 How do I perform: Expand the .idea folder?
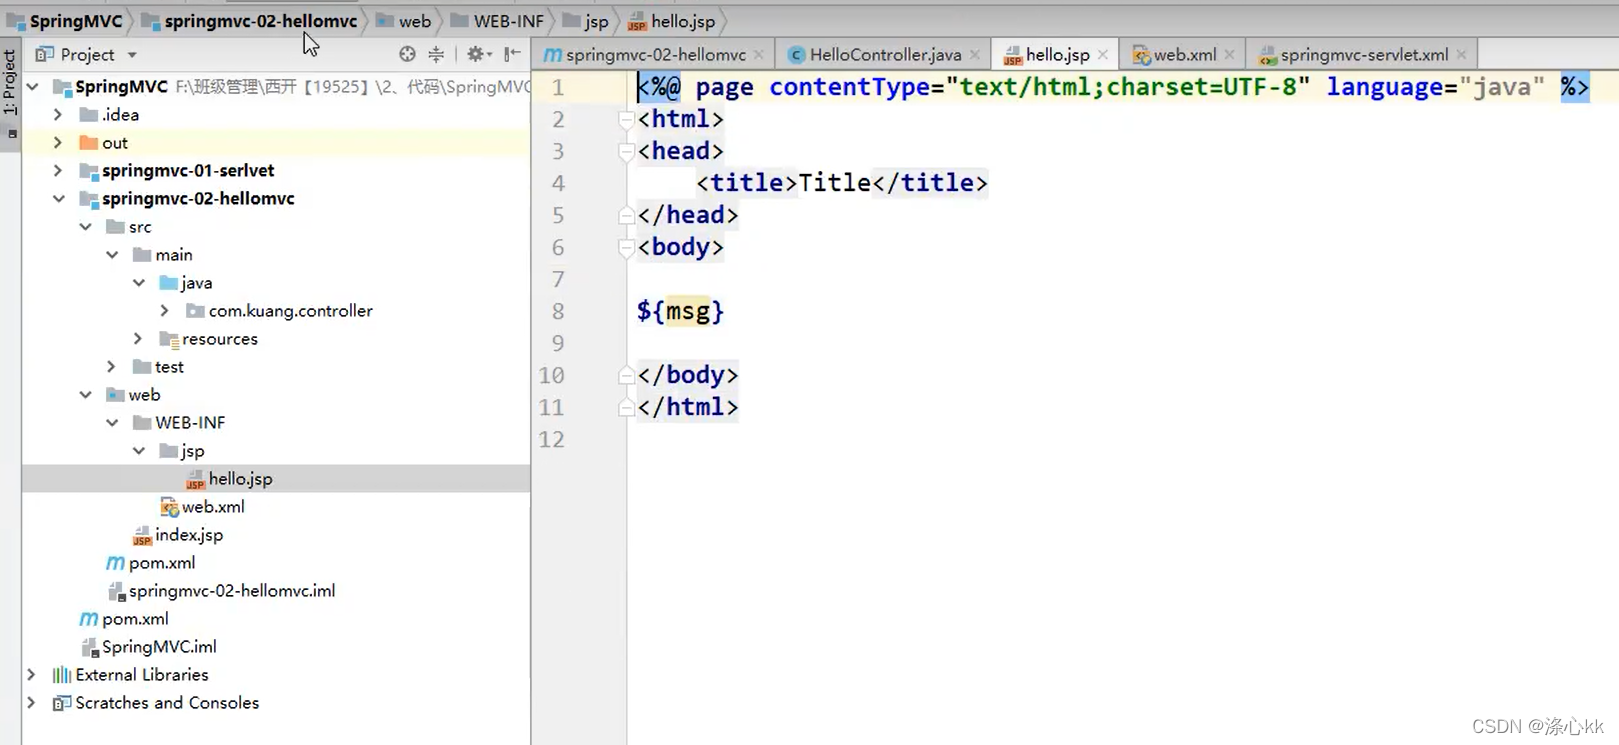pyautogui.click(x=58, y=115)
